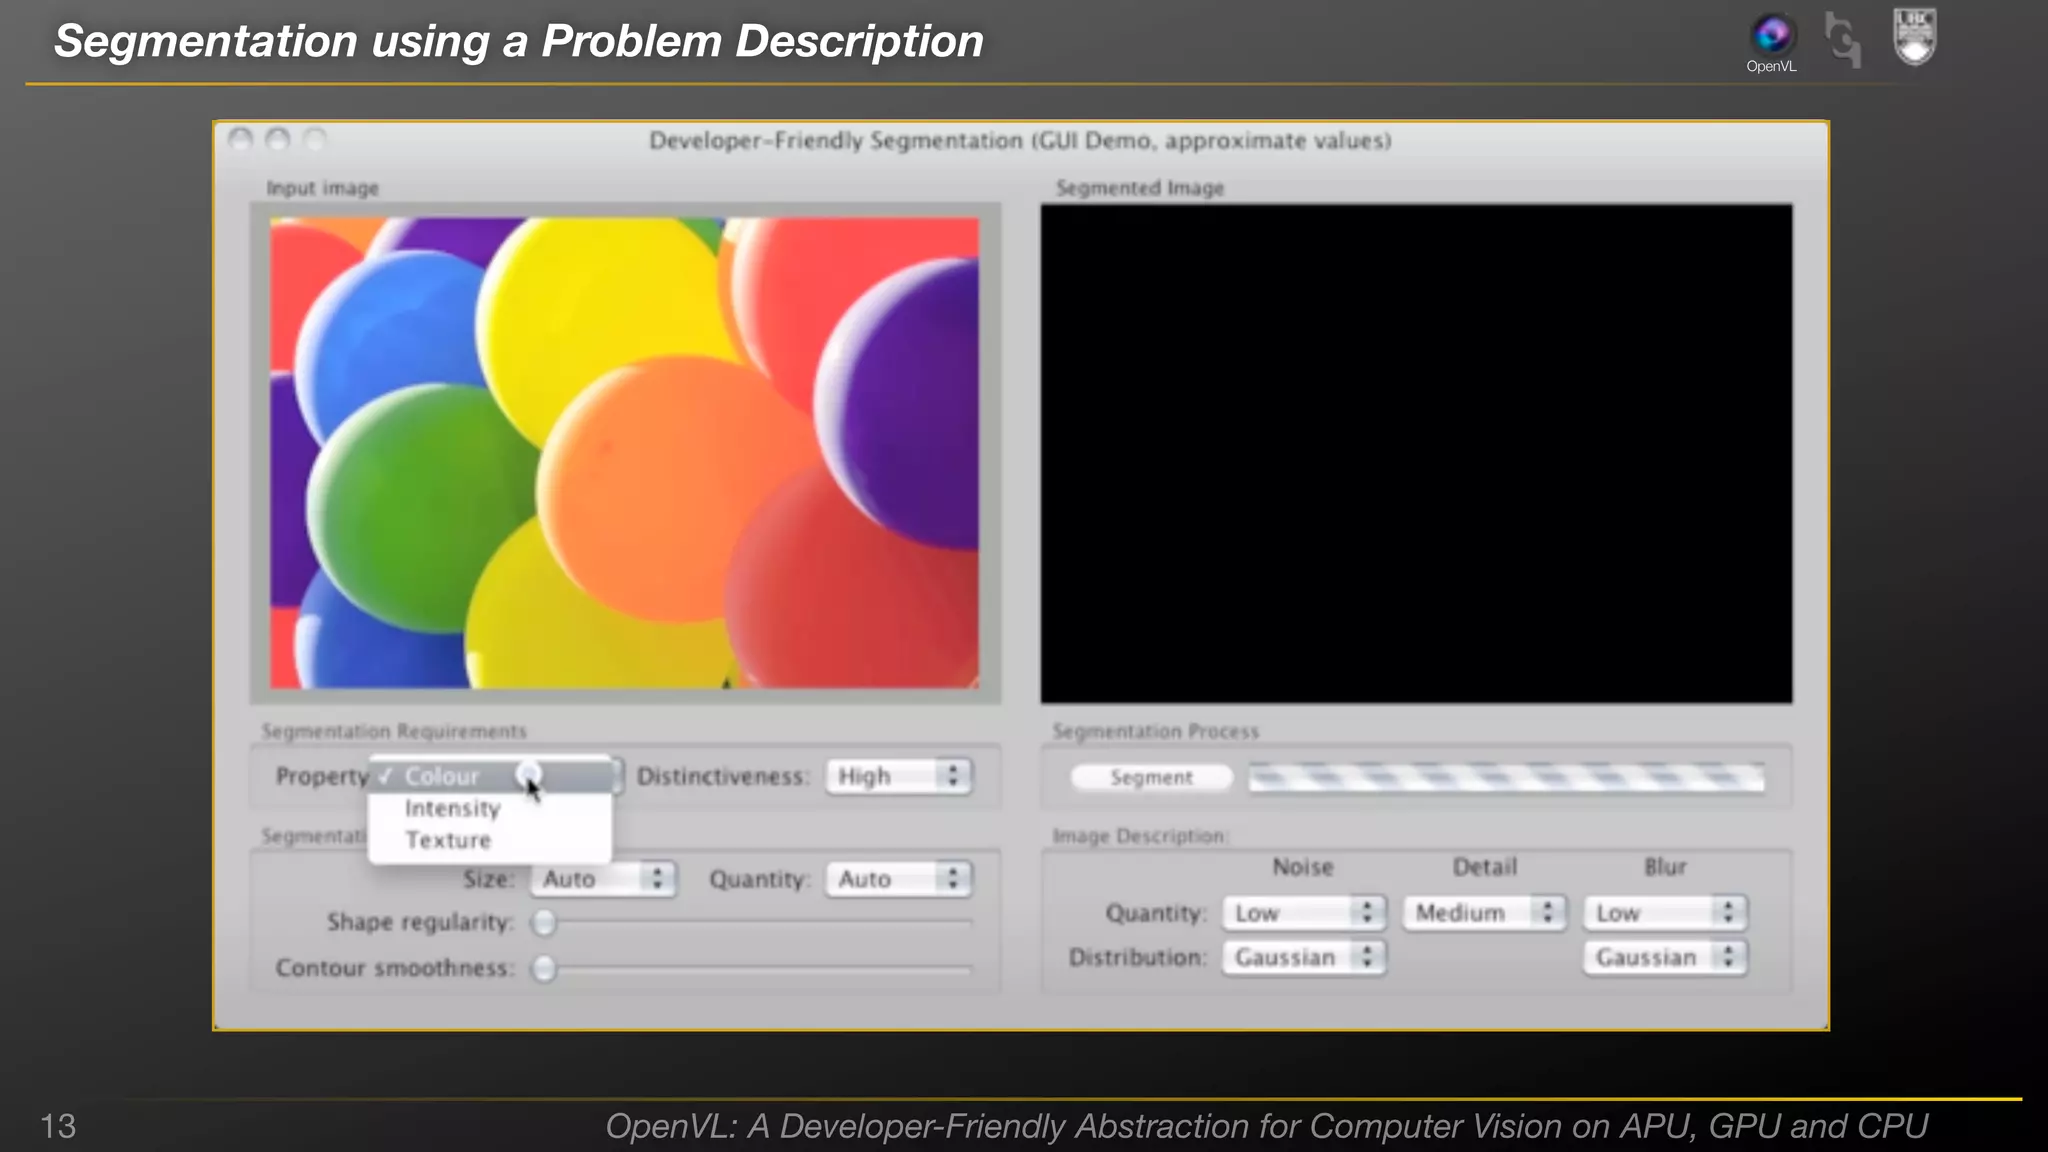Screen dimensions: 2048x1152
Task: Click the Segment button
Action: (1151, 777)
